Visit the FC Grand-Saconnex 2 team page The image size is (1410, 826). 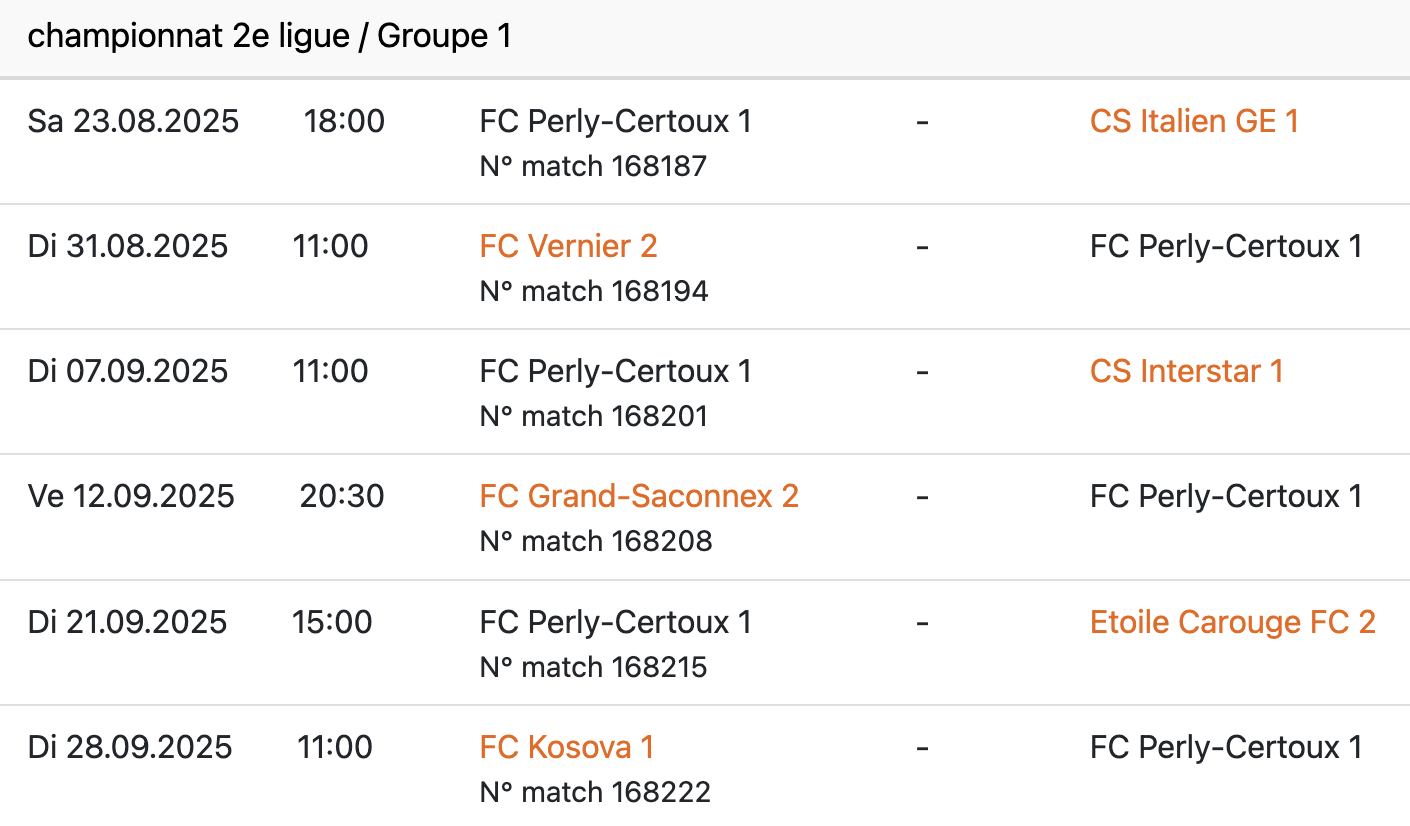[639, 496]
